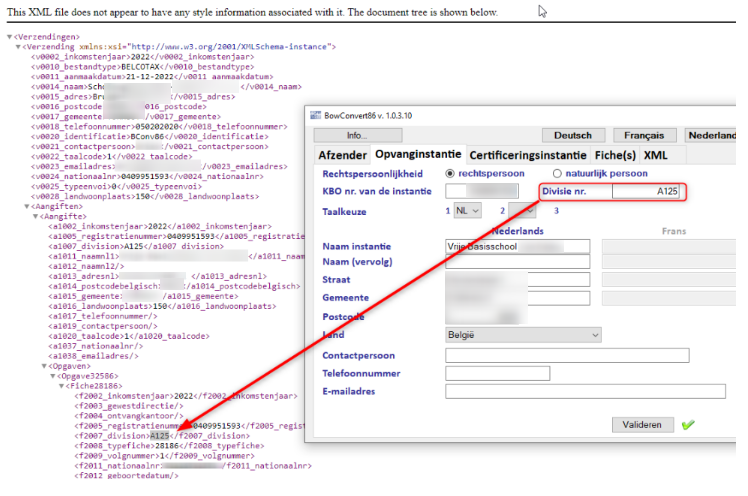Click the highlighted A125 in f2007_division
The height and width of the screenshot is (496, 748).
(160, 436)
